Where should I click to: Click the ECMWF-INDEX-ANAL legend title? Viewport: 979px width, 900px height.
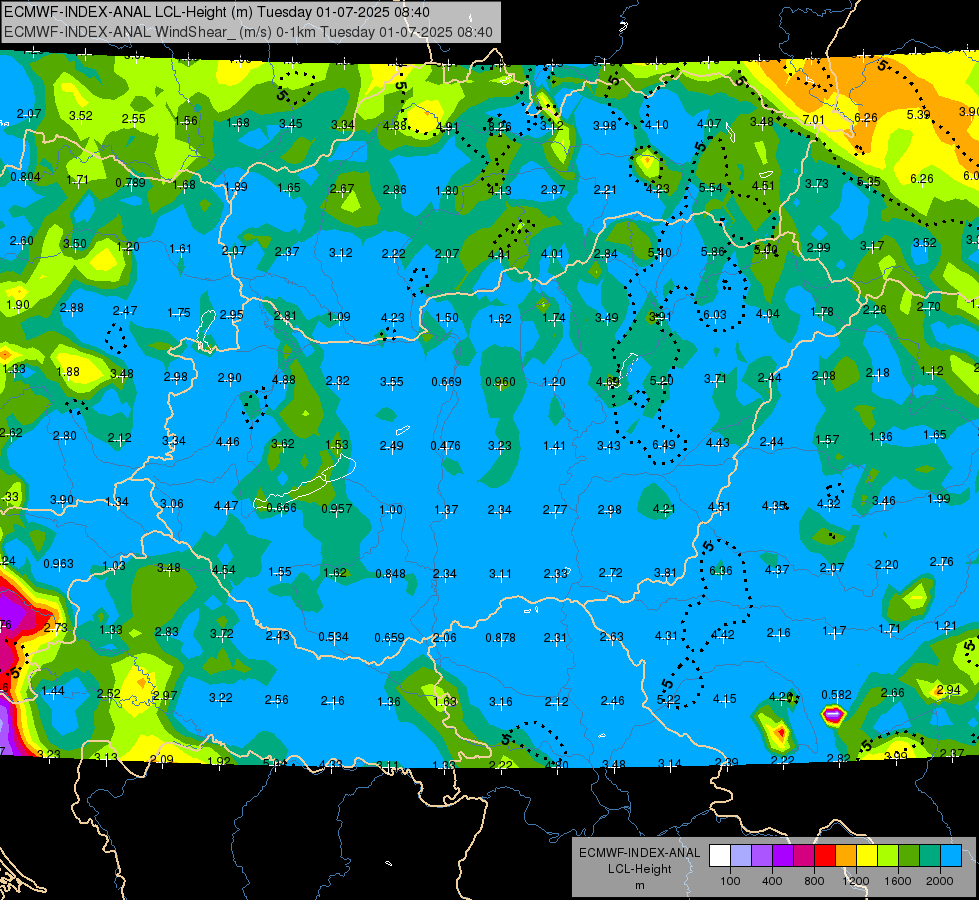tap(639, 853)
